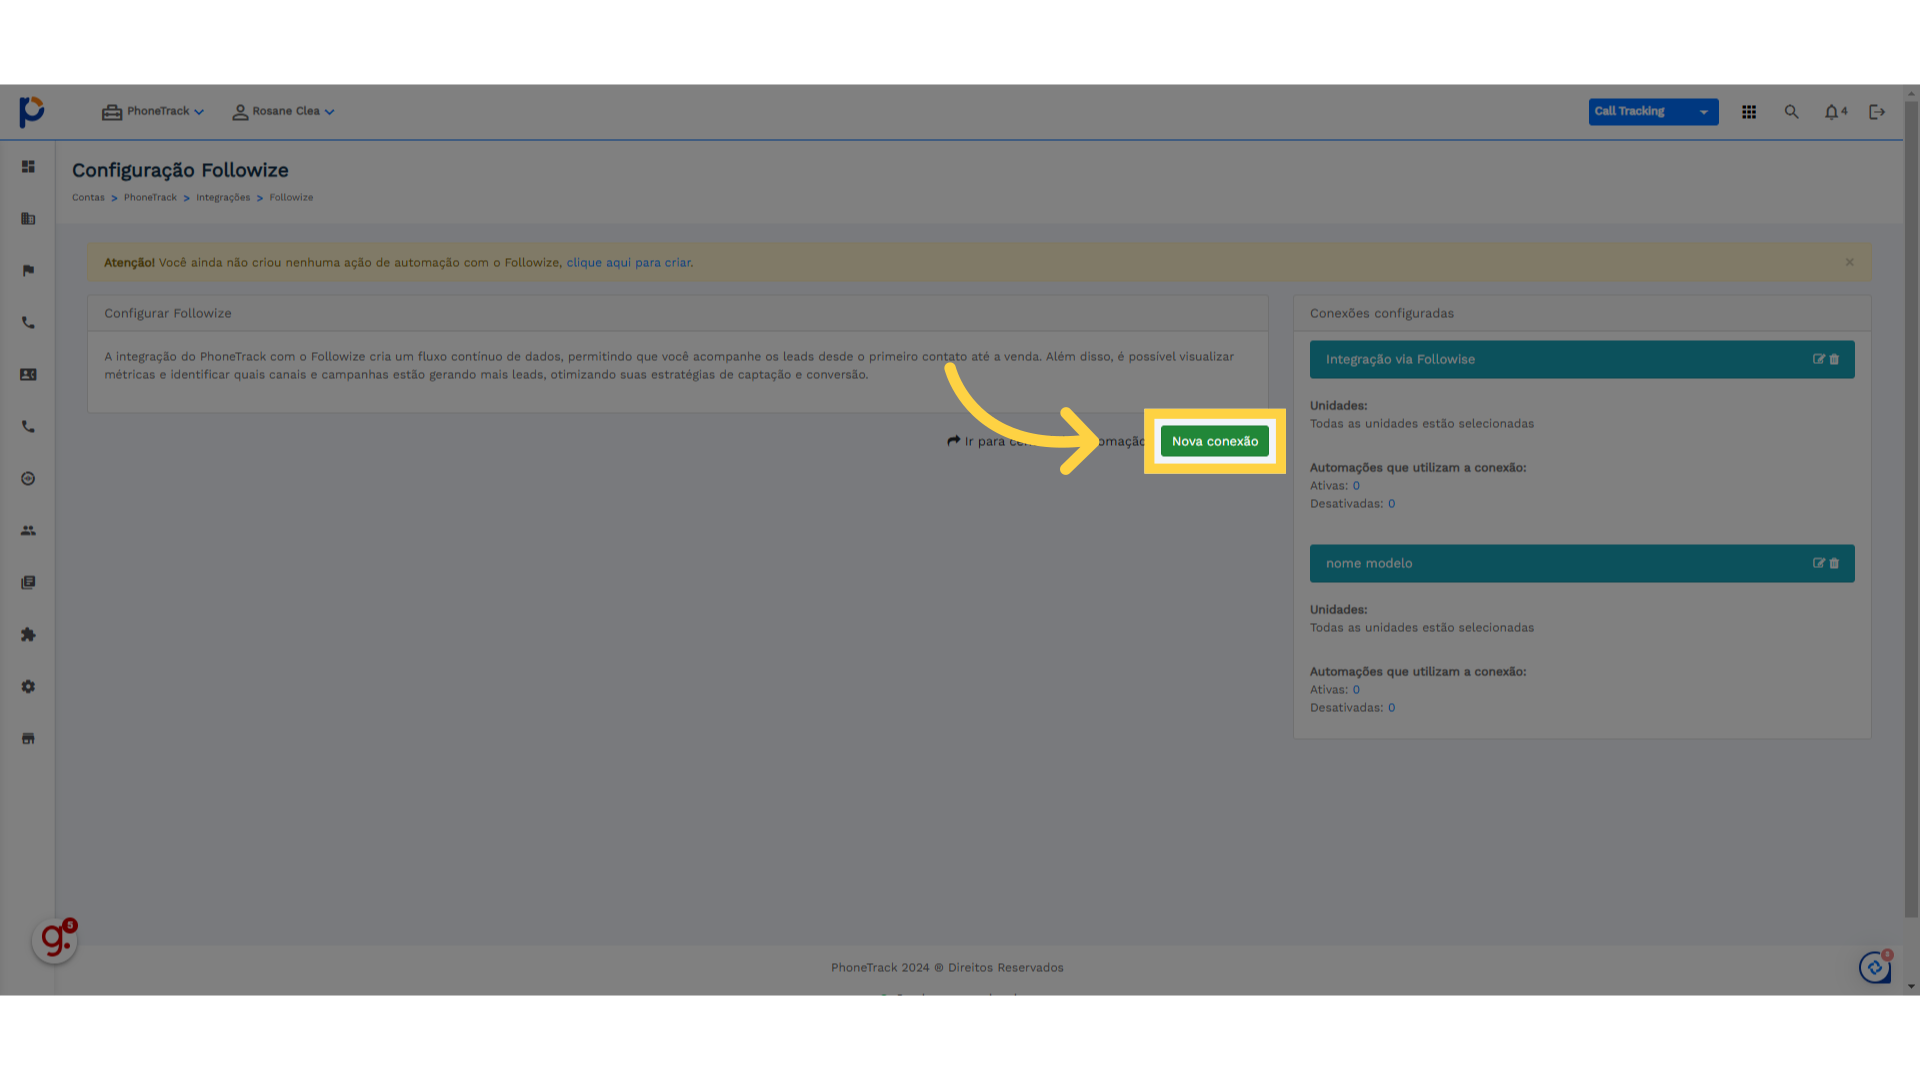Delete the 'nome modelo' connection

1834,563
